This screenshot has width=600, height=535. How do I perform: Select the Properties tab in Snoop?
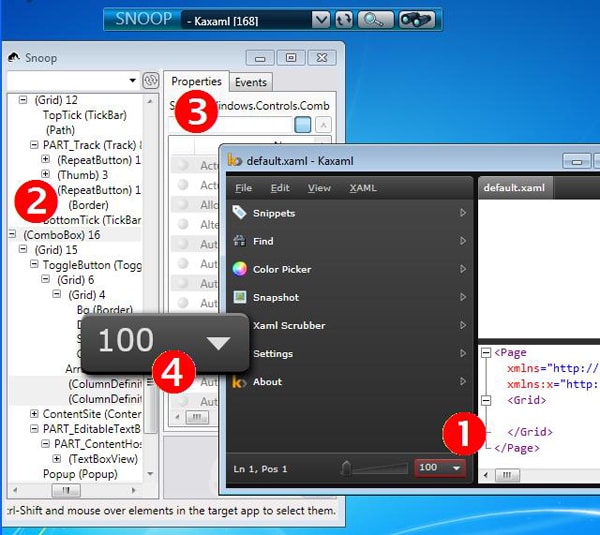[196, 81]
